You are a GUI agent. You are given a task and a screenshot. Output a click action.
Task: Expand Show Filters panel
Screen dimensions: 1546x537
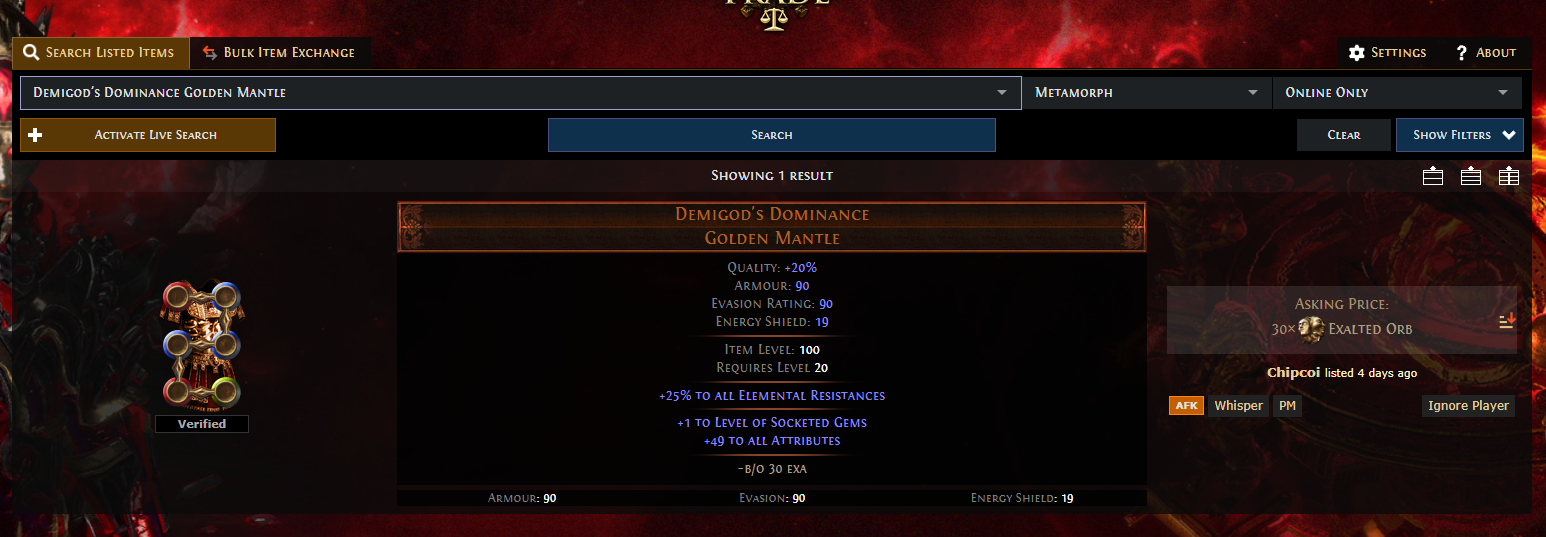point(1459,135)
